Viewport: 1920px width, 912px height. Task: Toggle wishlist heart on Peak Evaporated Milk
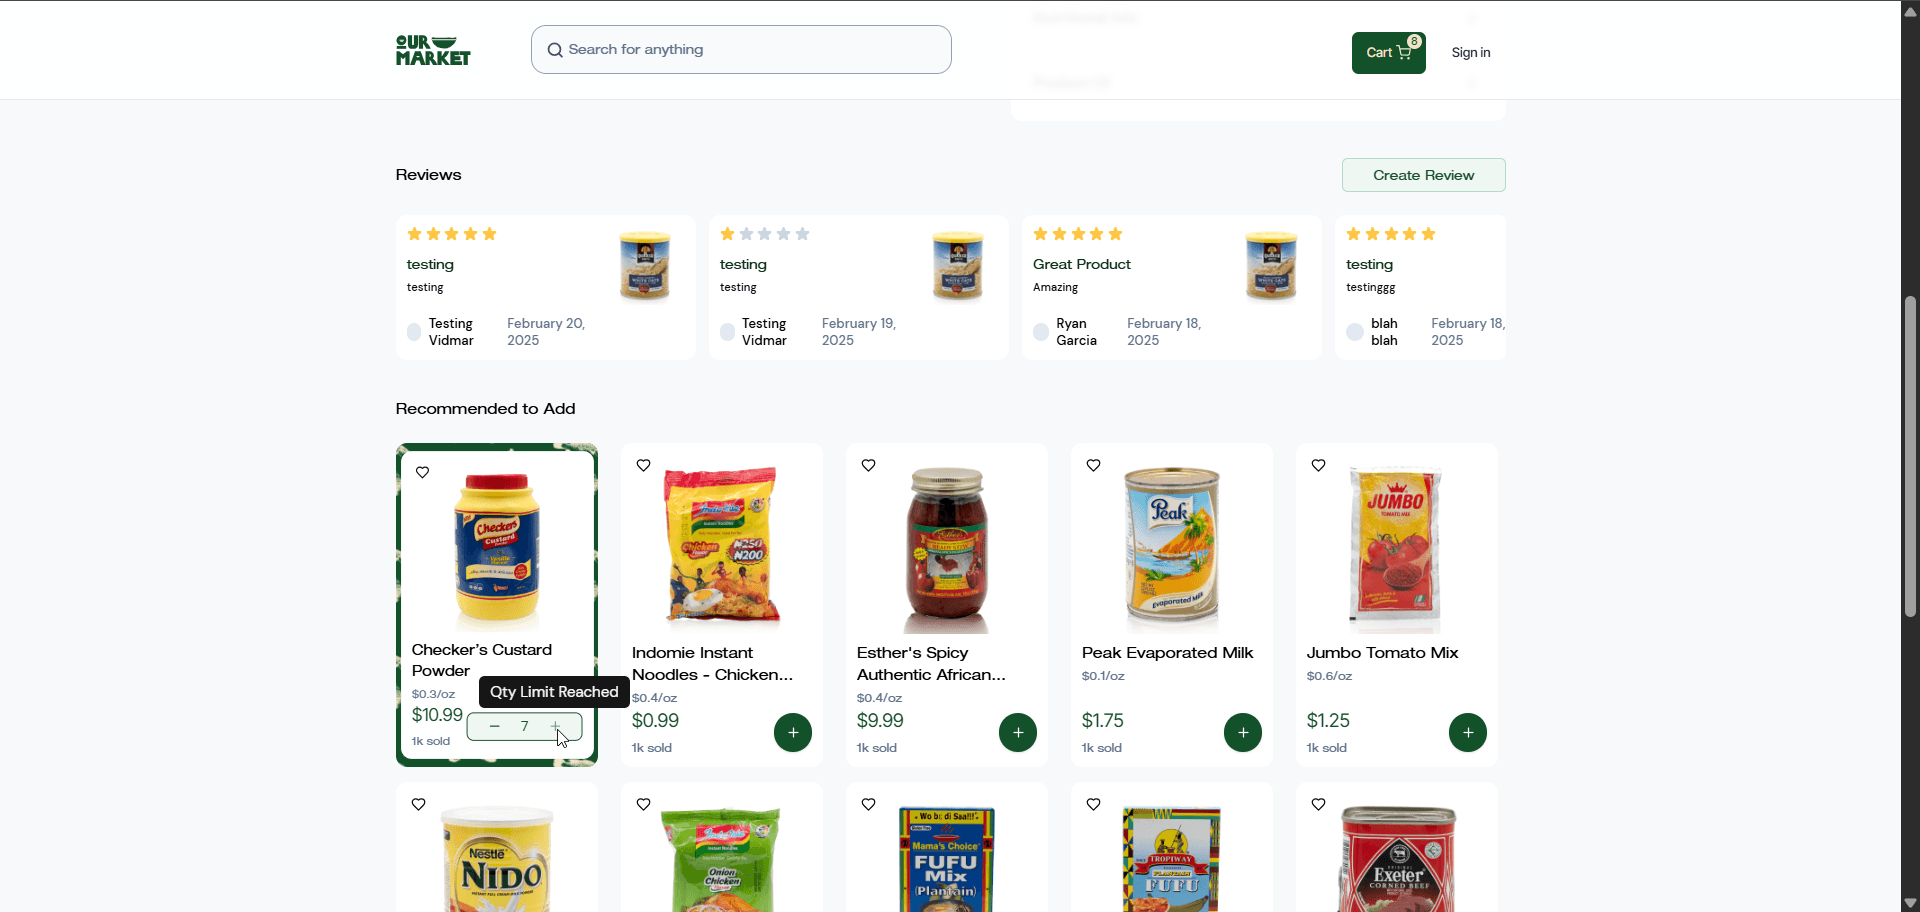coord(1094,465)
